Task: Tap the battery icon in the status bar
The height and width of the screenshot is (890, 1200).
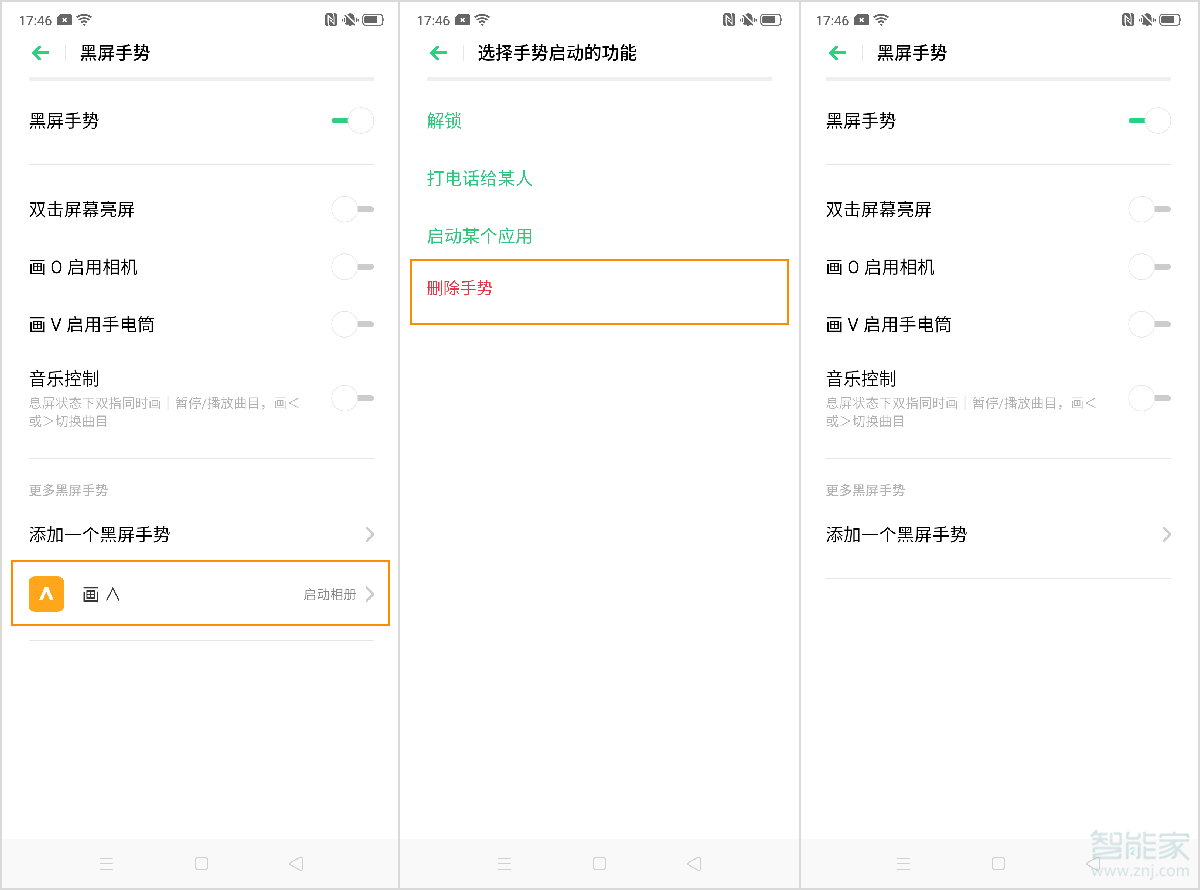Action: coord(372,18)
